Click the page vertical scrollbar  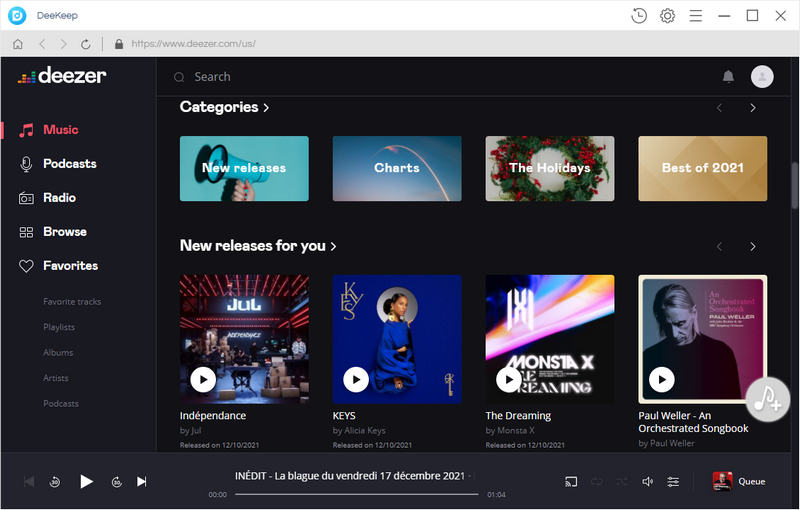coord(795,186)
